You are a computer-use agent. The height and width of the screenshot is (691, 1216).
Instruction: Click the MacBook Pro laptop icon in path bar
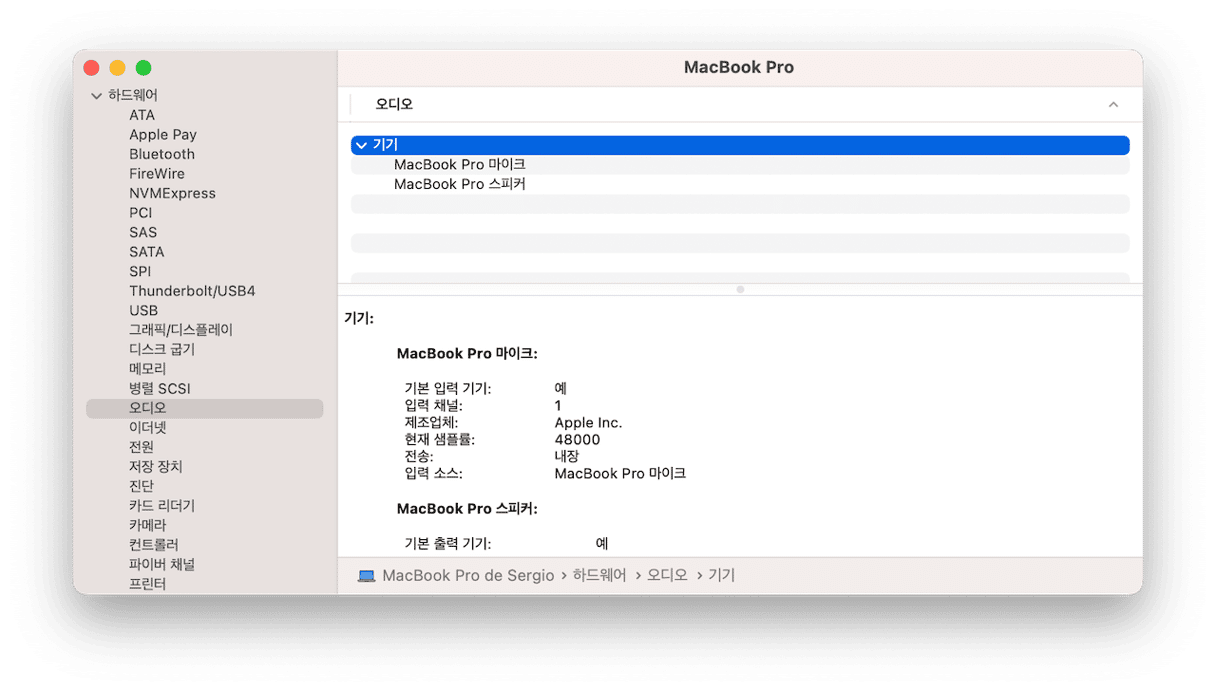pyautogui.click(x=366, y=576)
